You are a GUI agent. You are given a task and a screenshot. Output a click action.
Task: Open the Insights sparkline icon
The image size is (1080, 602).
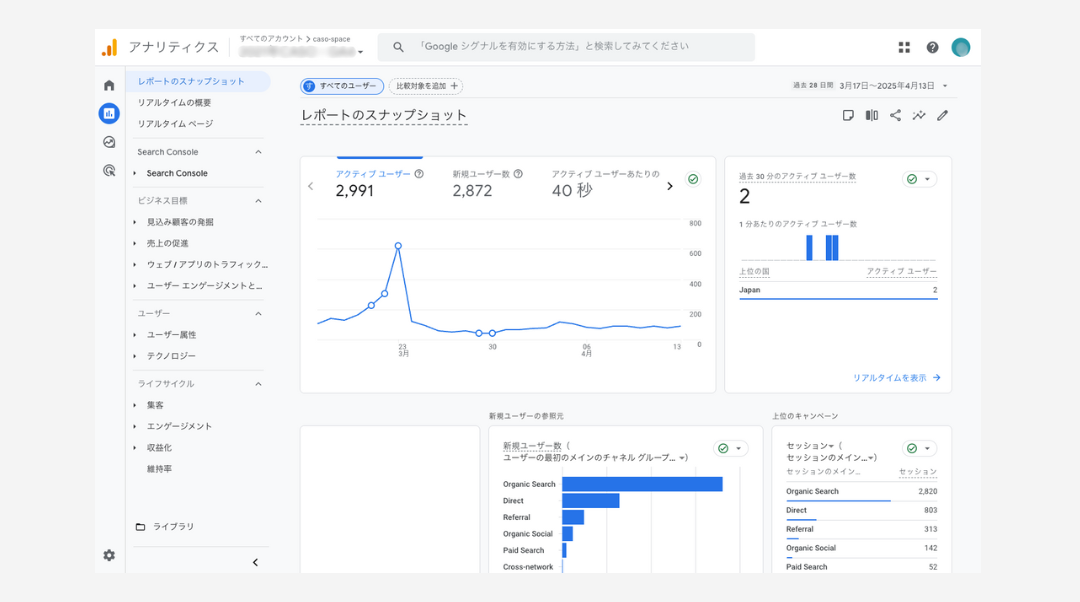coord(919,115)
